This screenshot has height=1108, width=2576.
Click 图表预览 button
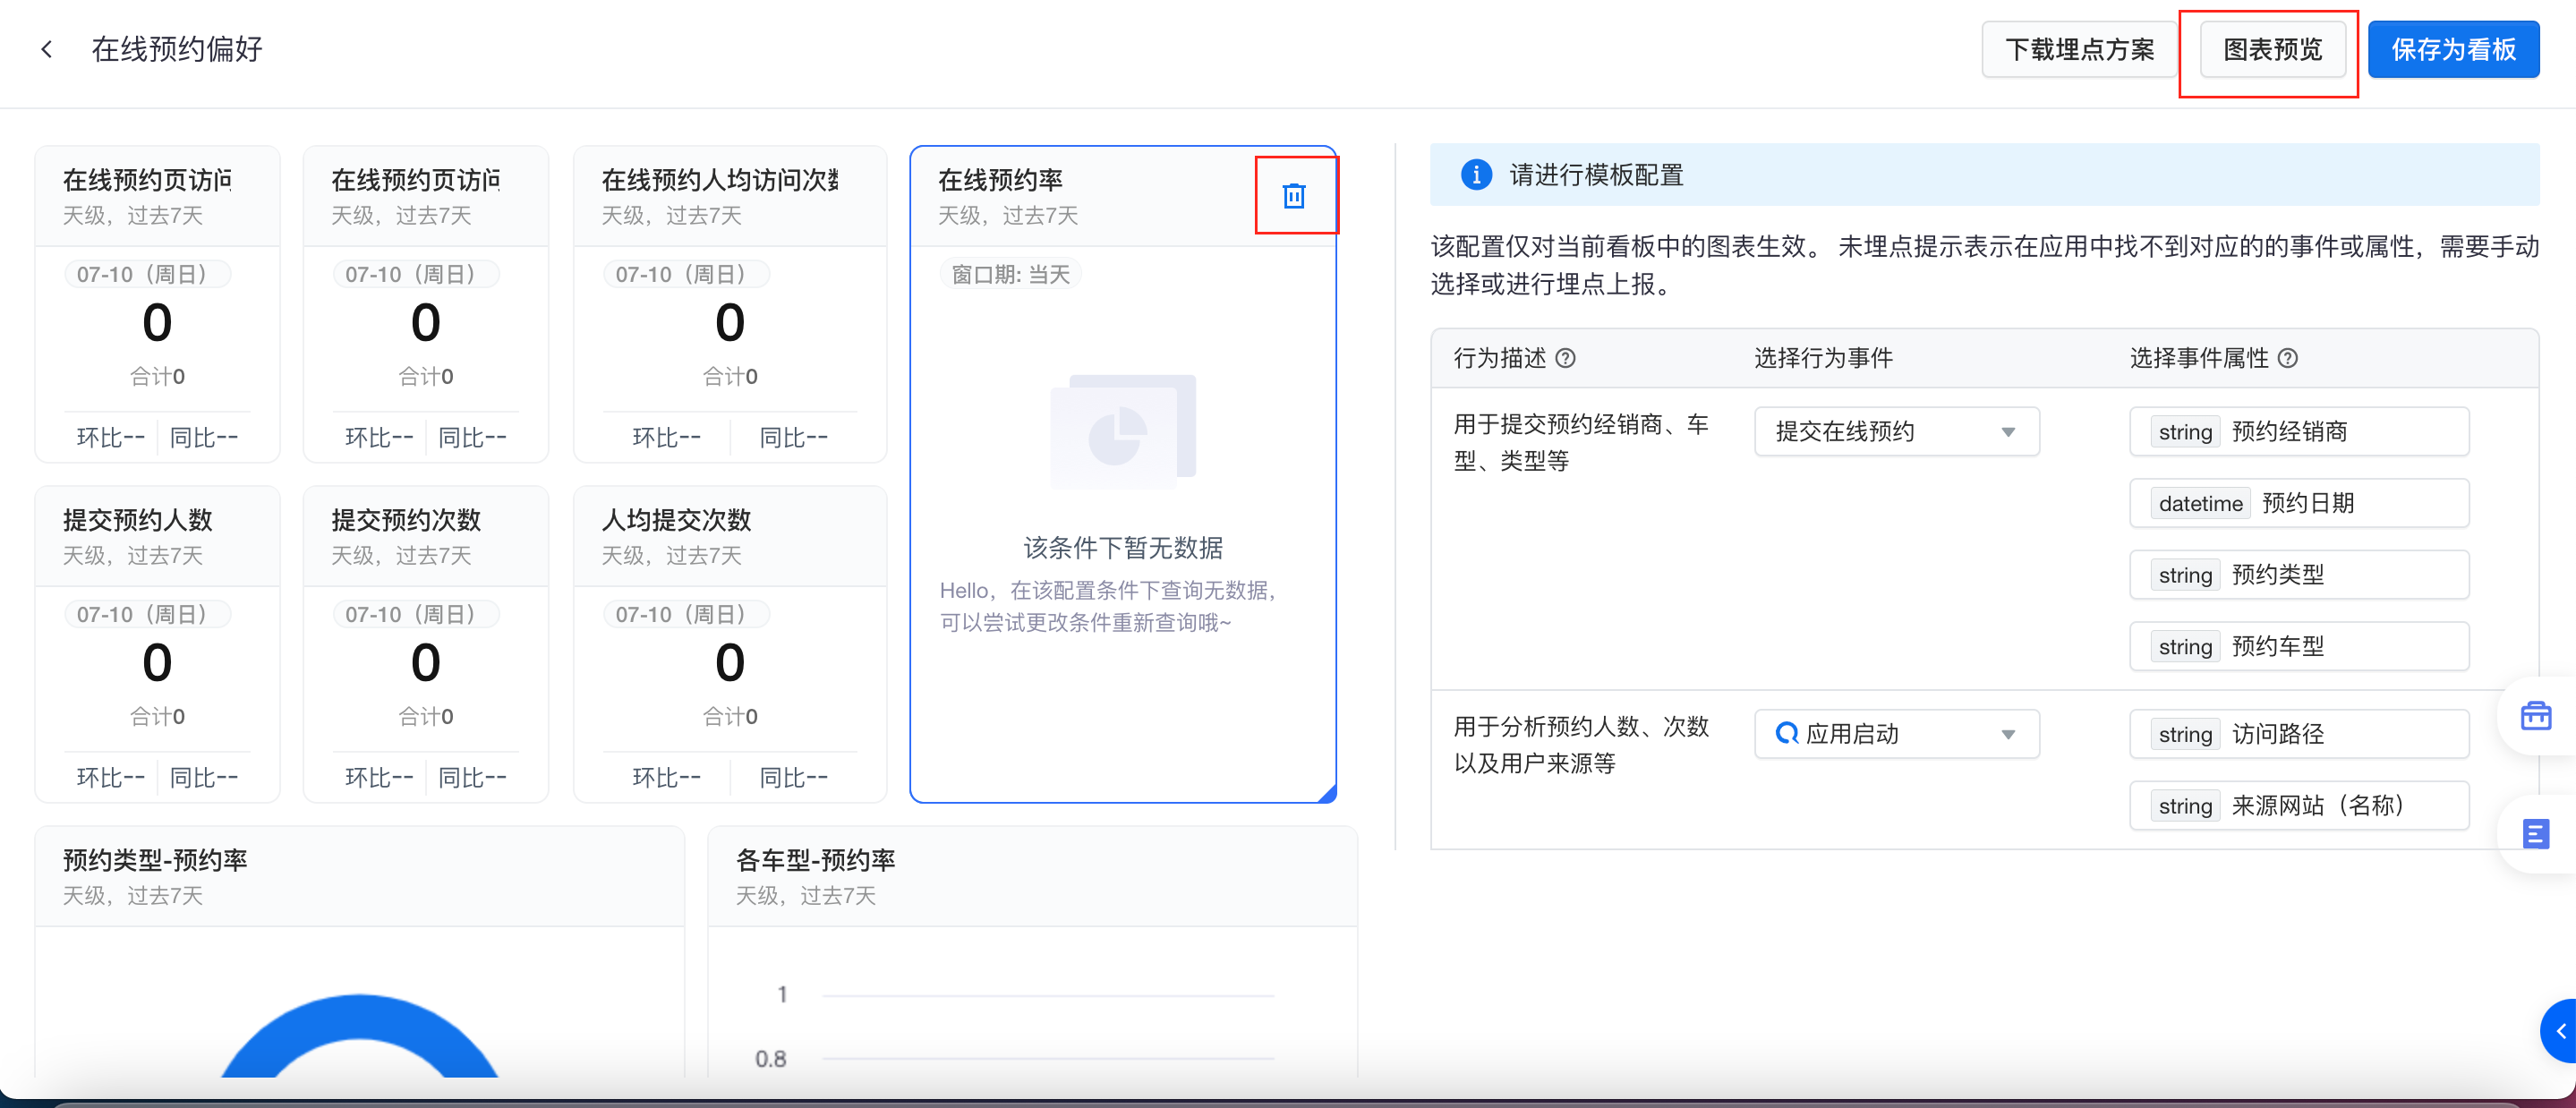2272,49
